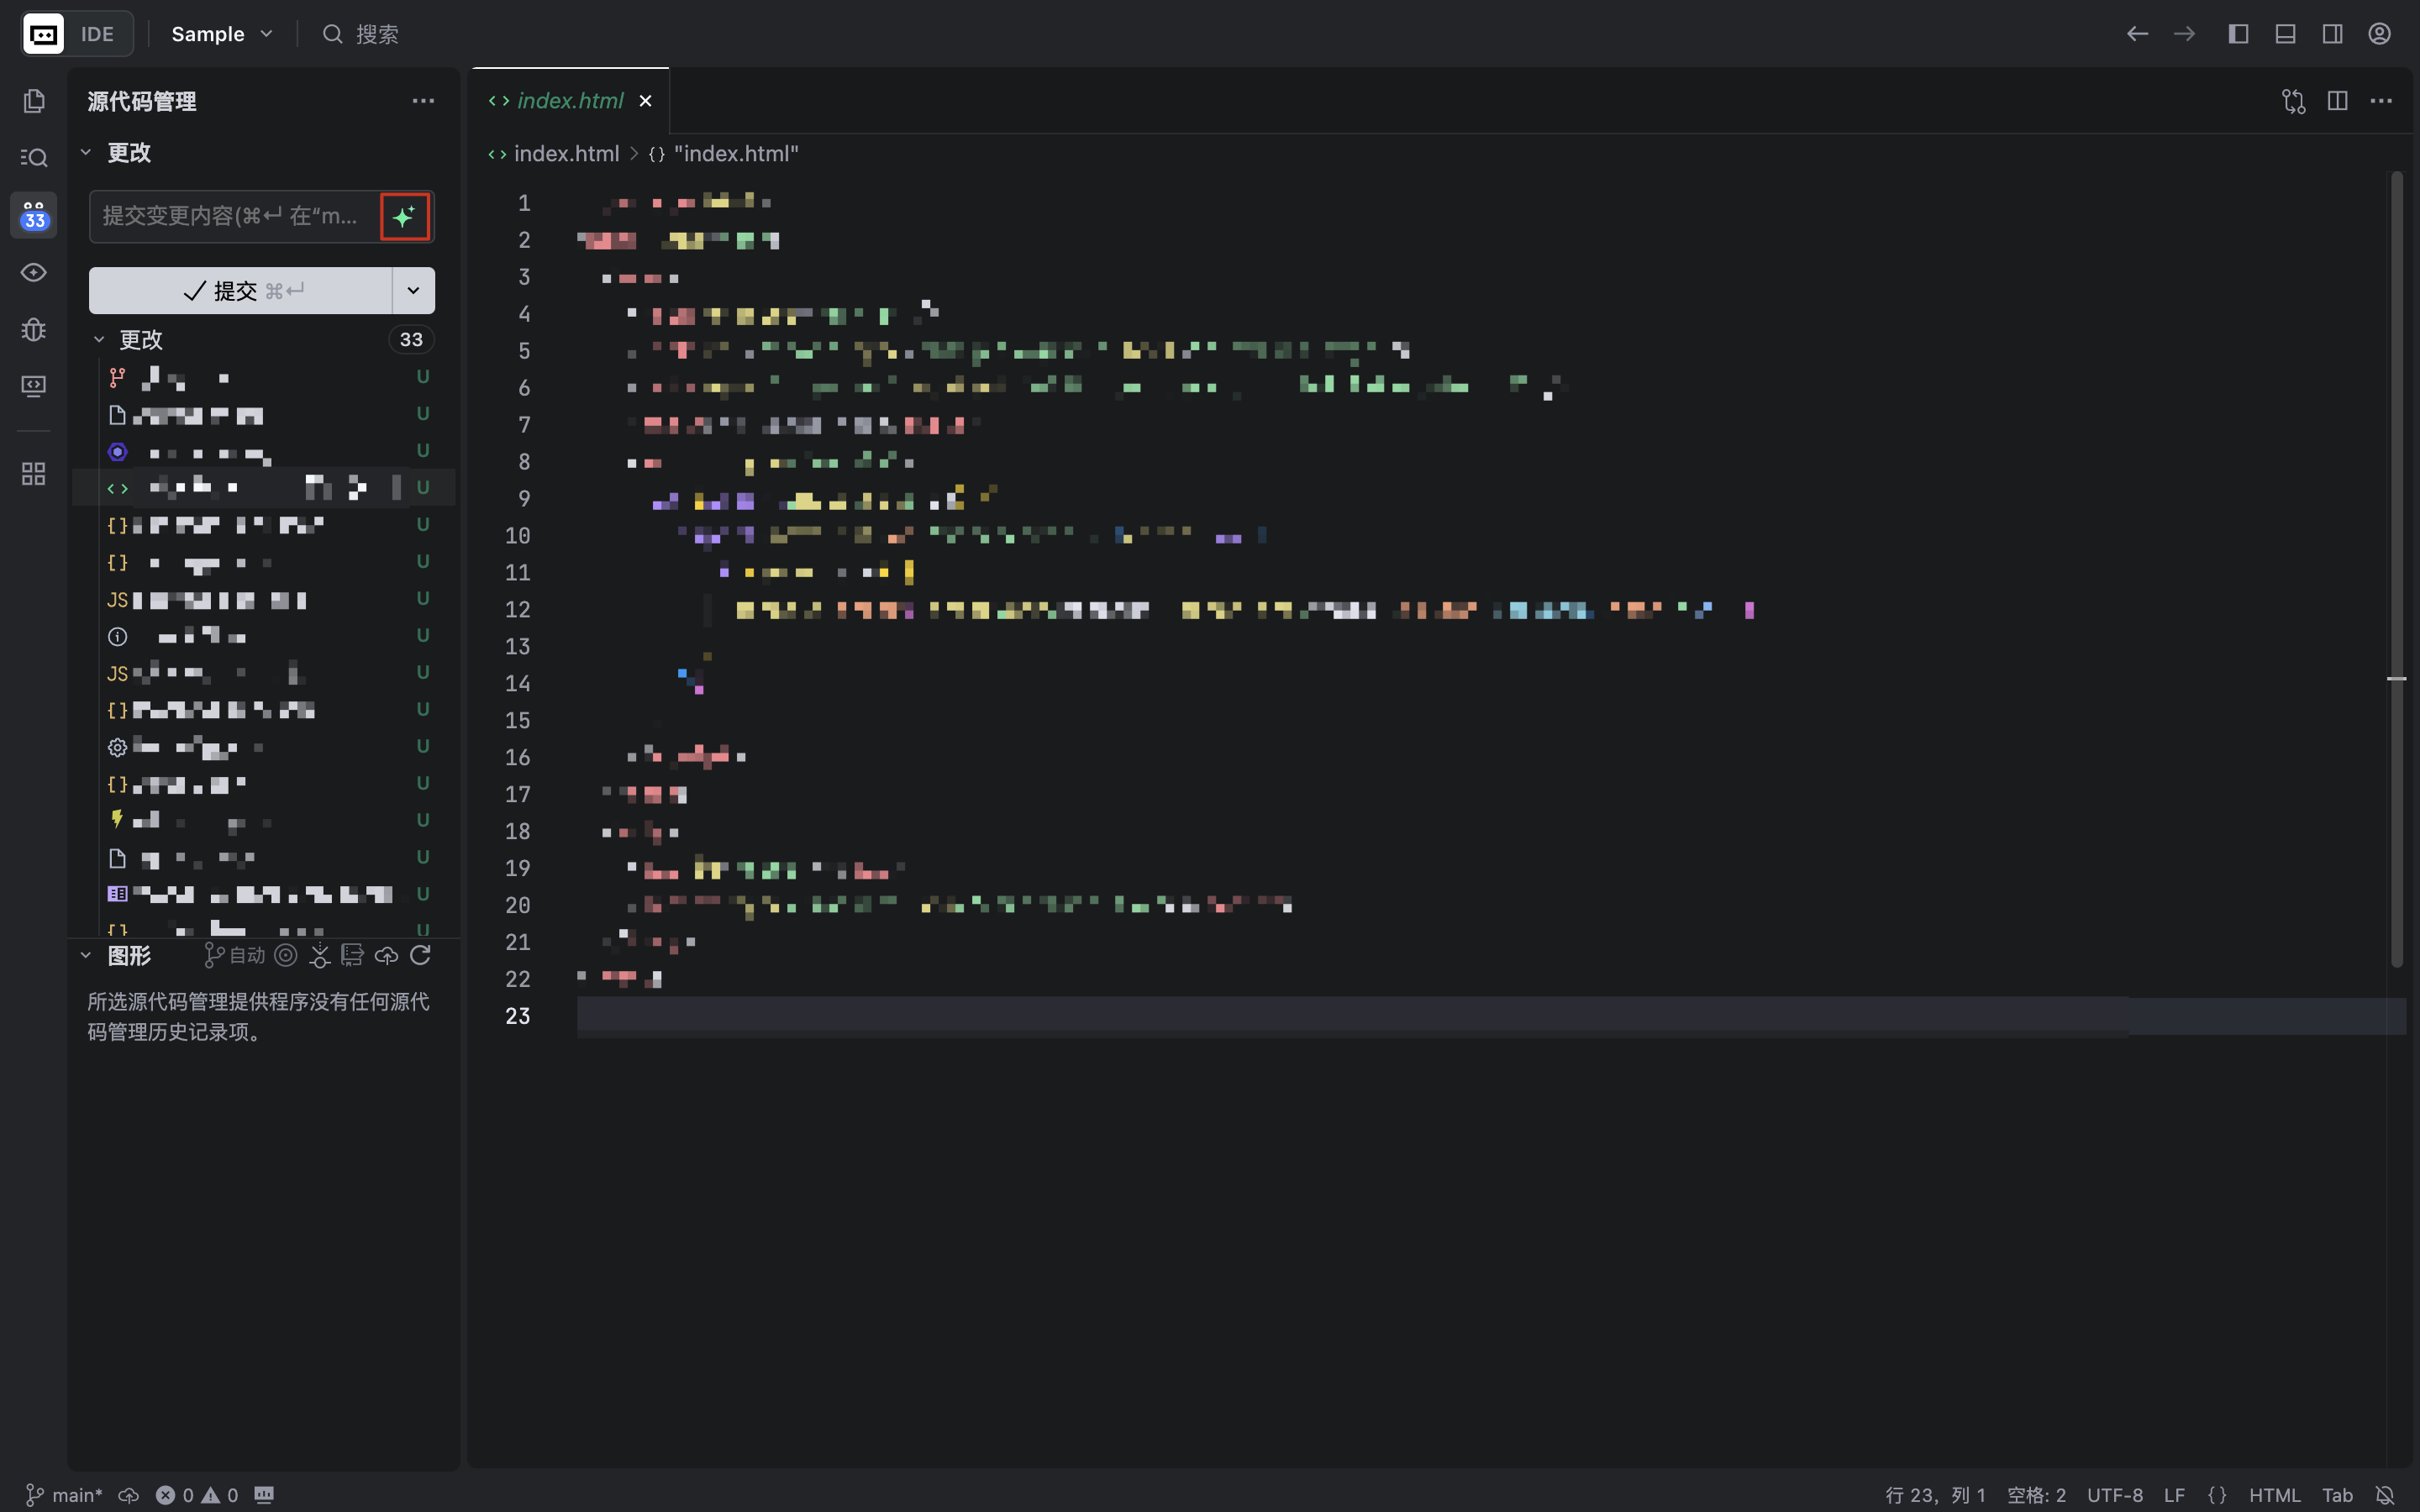Collapse the 图形 section

86,955
